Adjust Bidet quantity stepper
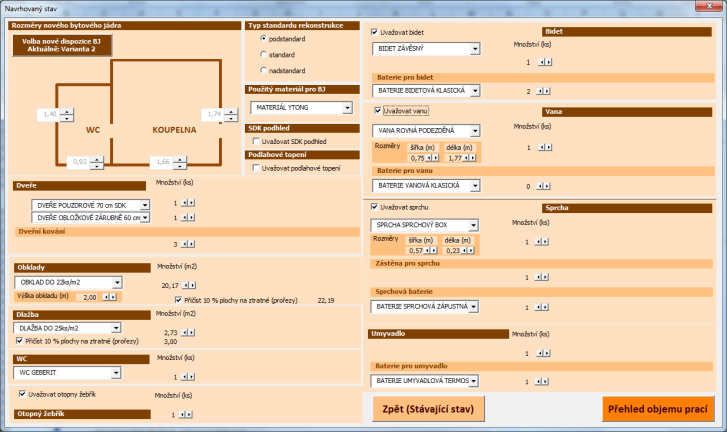 click(545, 62)
